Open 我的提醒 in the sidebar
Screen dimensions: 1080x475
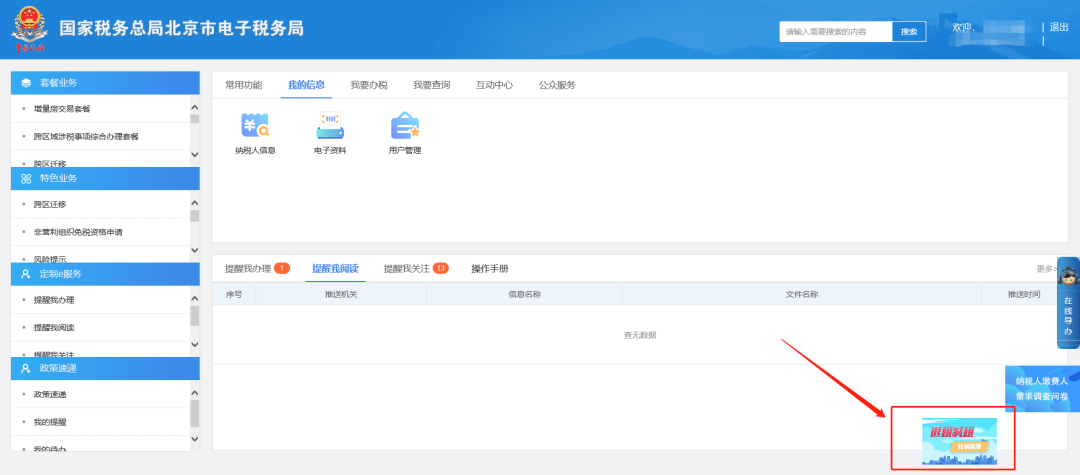point(50,421)
